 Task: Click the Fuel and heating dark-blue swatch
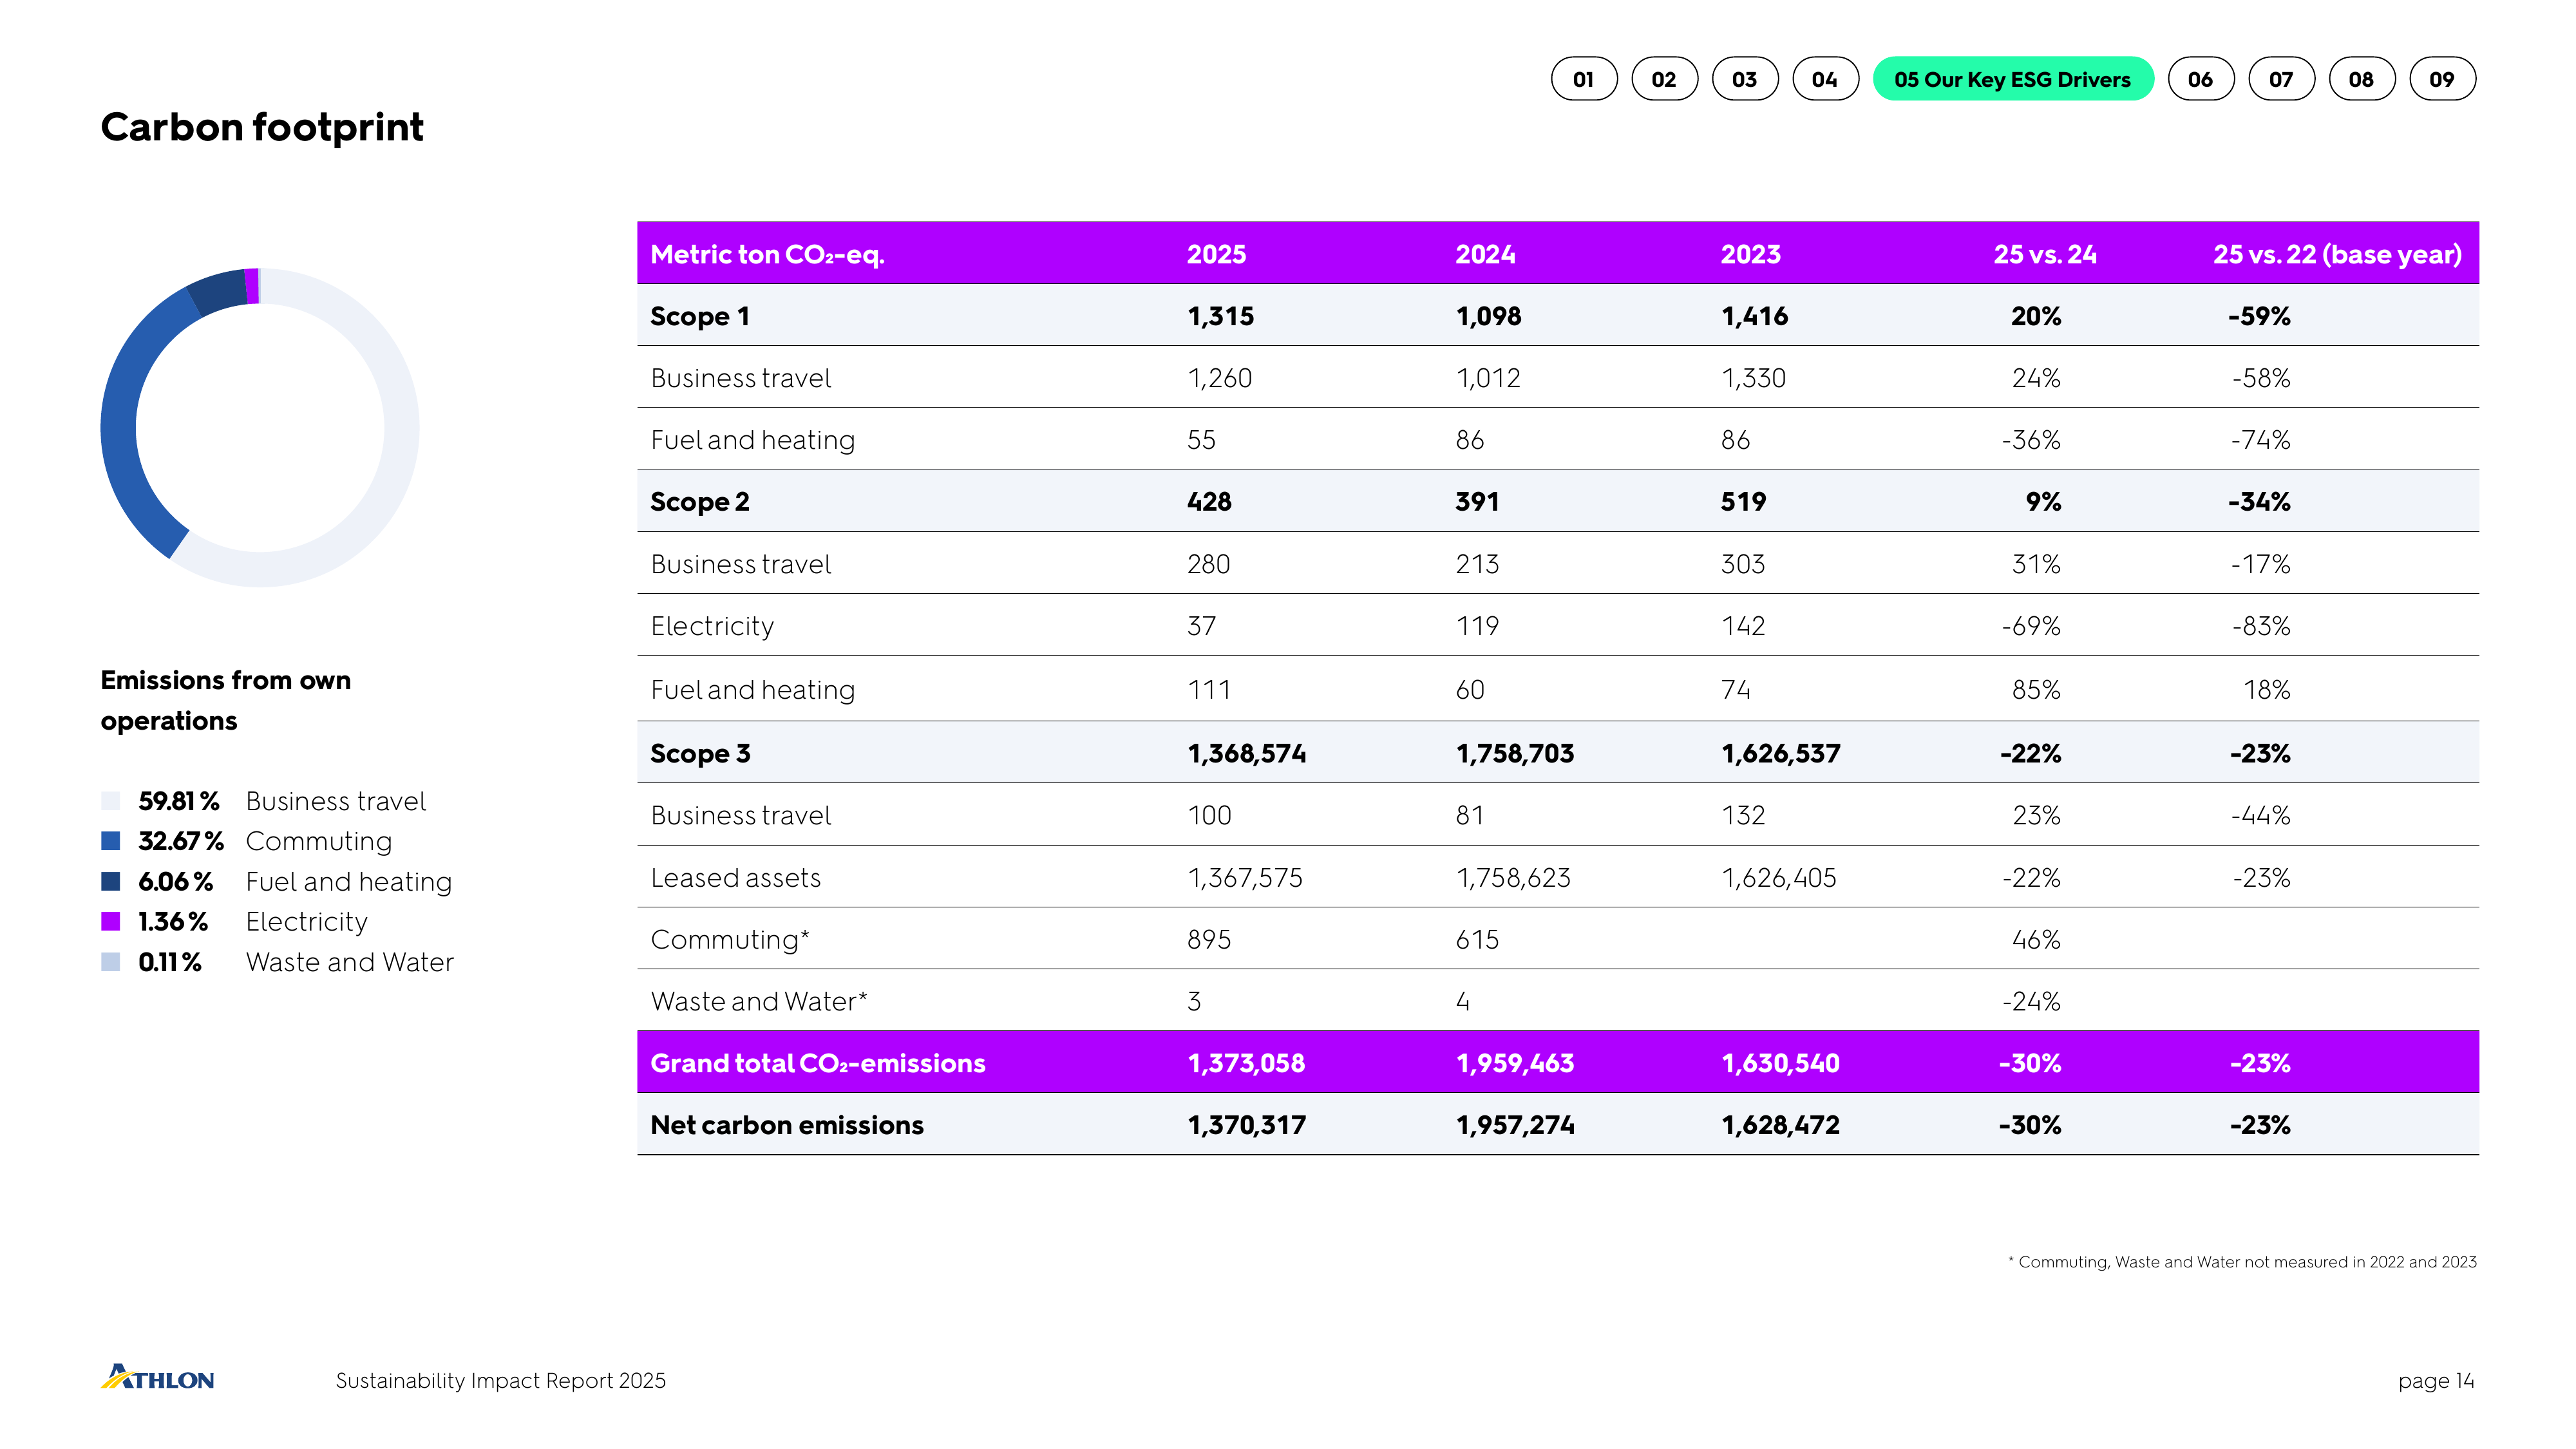[111, 881]
